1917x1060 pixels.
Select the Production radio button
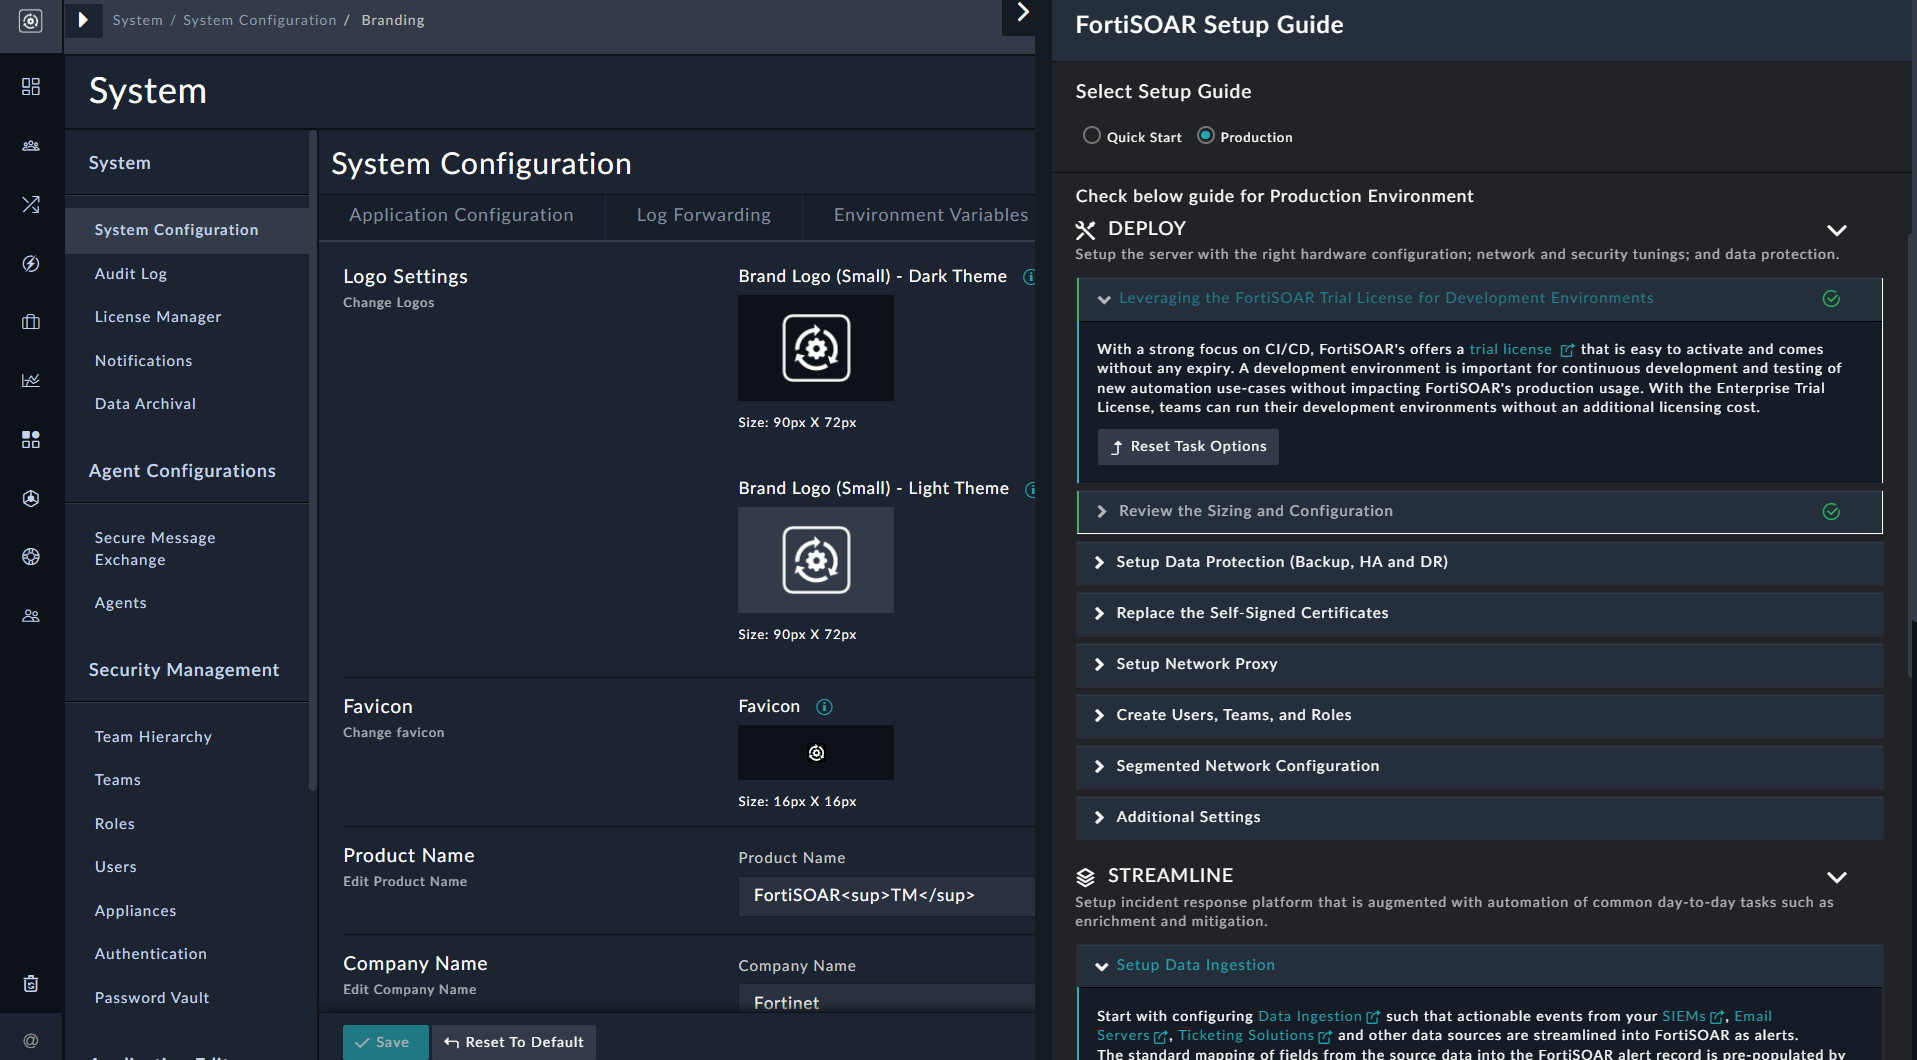(x=1205, y=135)
